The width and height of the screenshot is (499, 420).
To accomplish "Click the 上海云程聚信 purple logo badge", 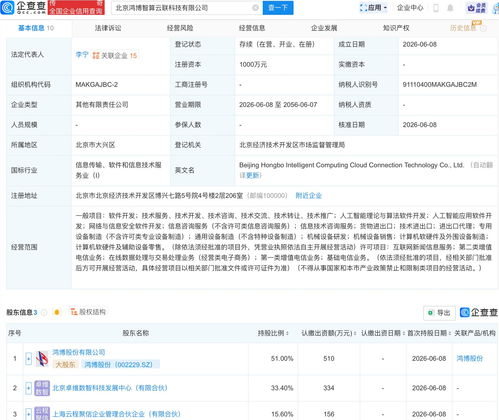I will (x=42, y=413).
